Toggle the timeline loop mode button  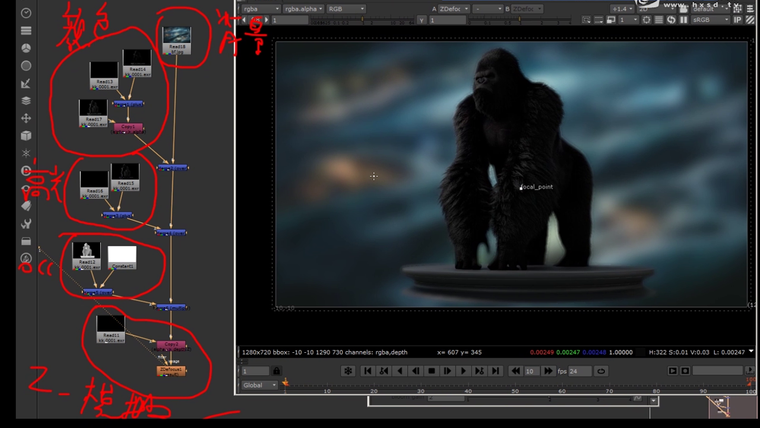[602, 371]
